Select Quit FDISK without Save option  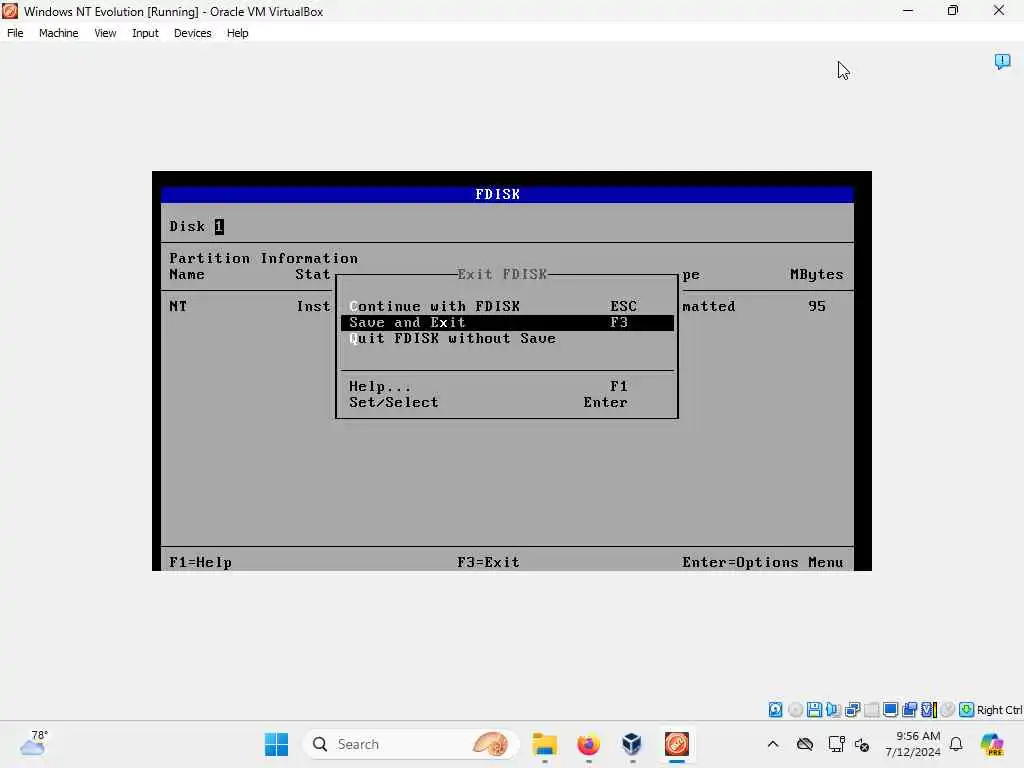(x=507, y=338)
